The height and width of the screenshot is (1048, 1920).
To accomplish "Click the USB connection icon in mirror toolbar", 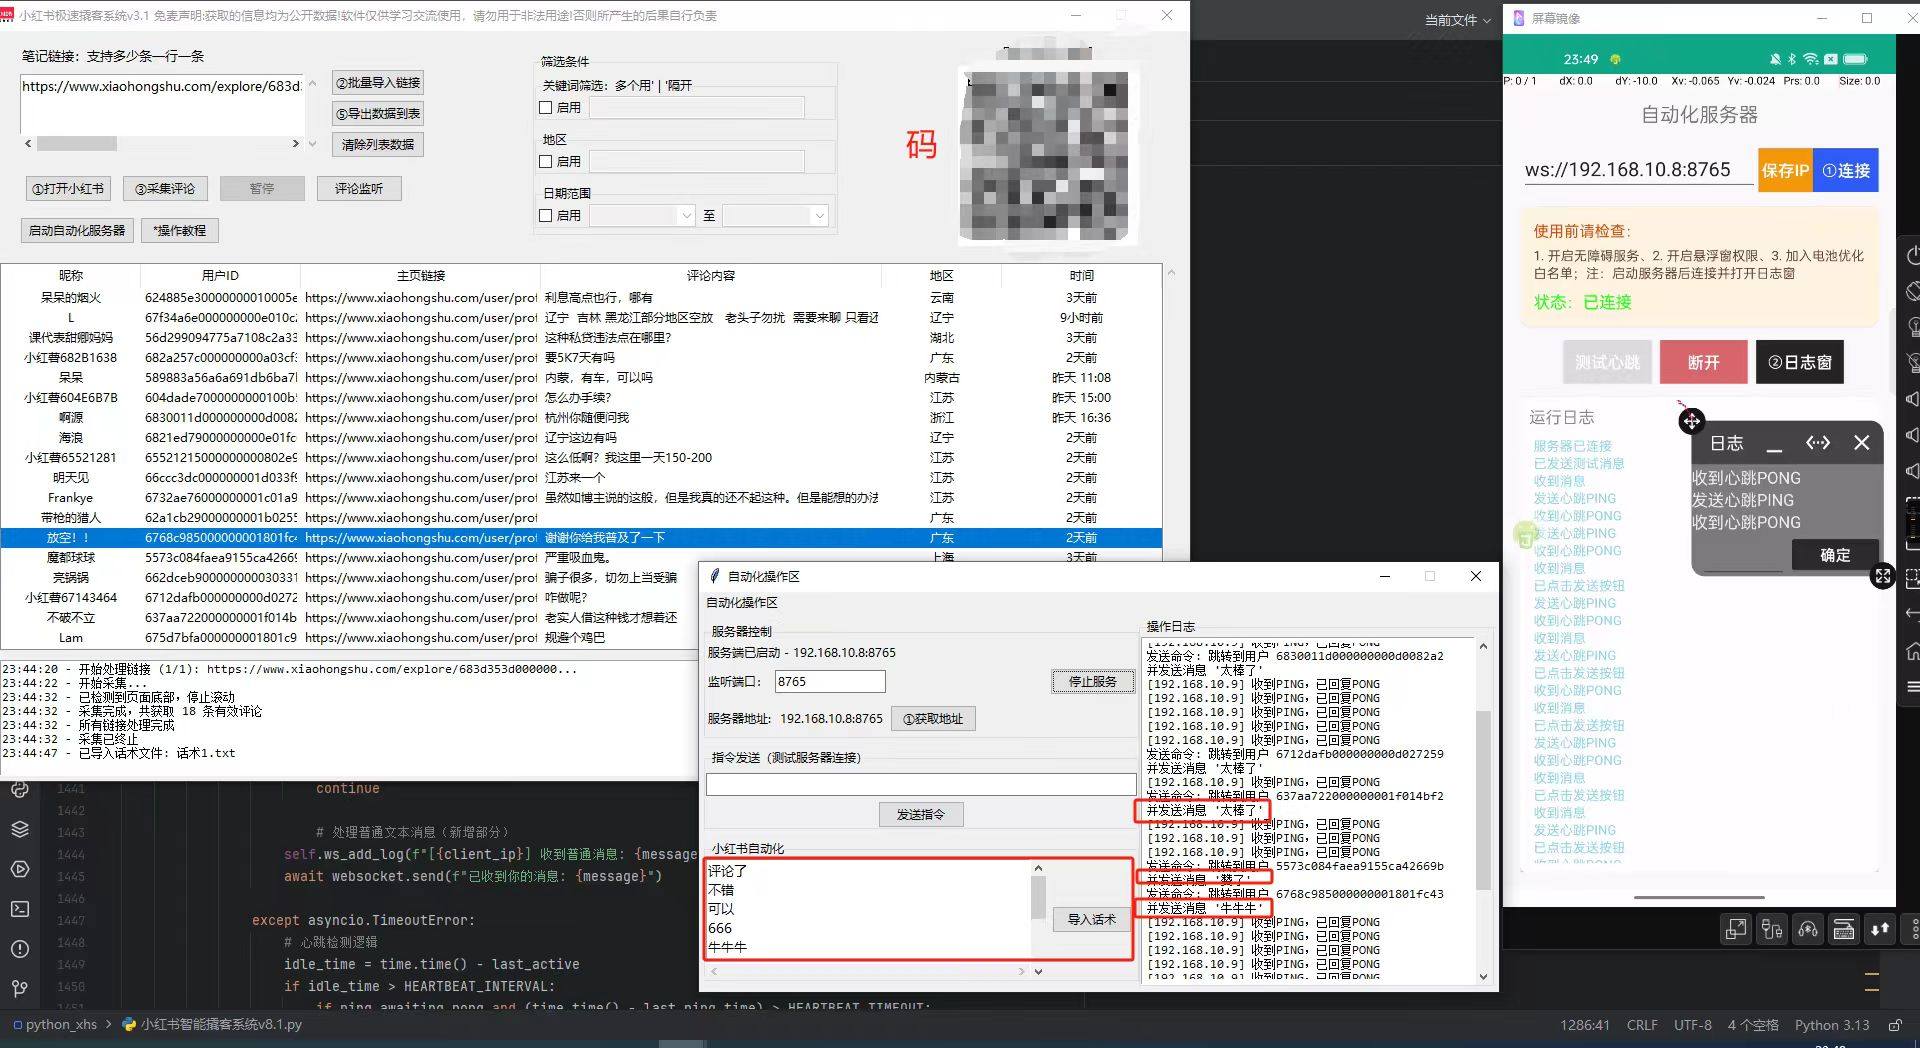I will coord(1771,929).
